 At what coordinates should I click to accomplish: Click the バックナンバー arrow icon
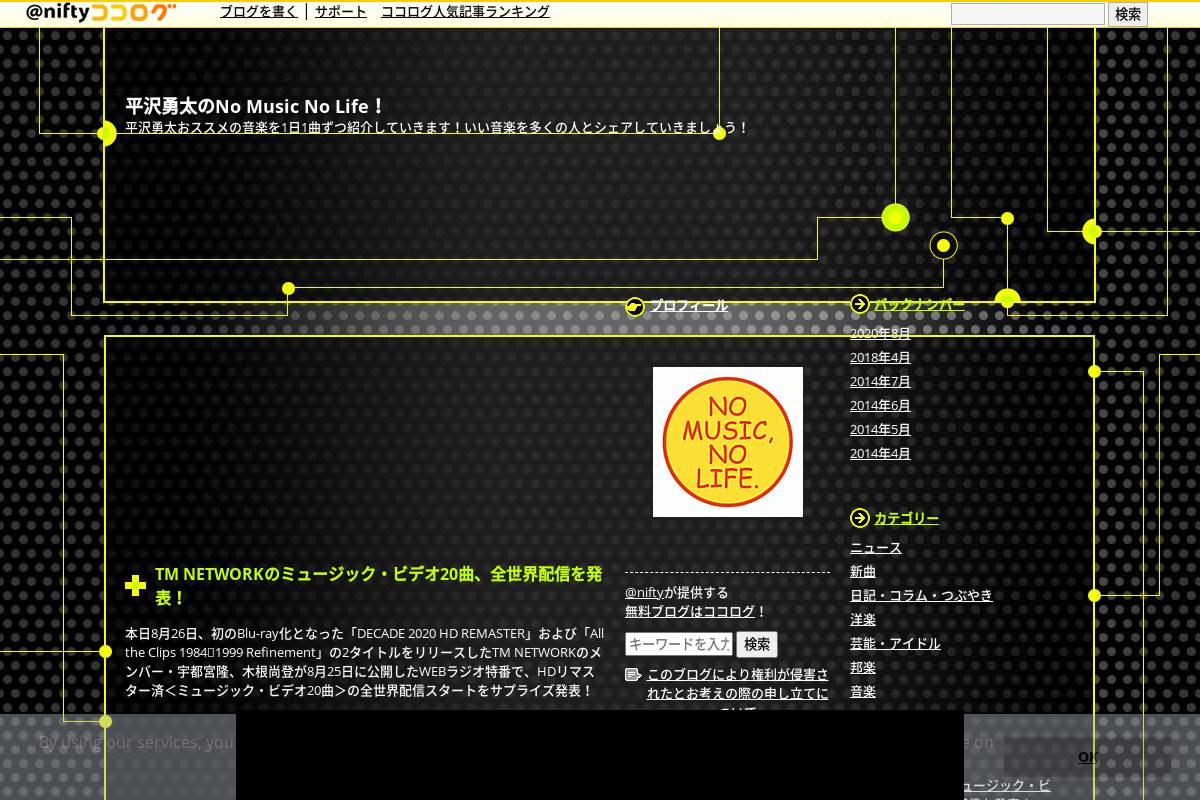860,304
